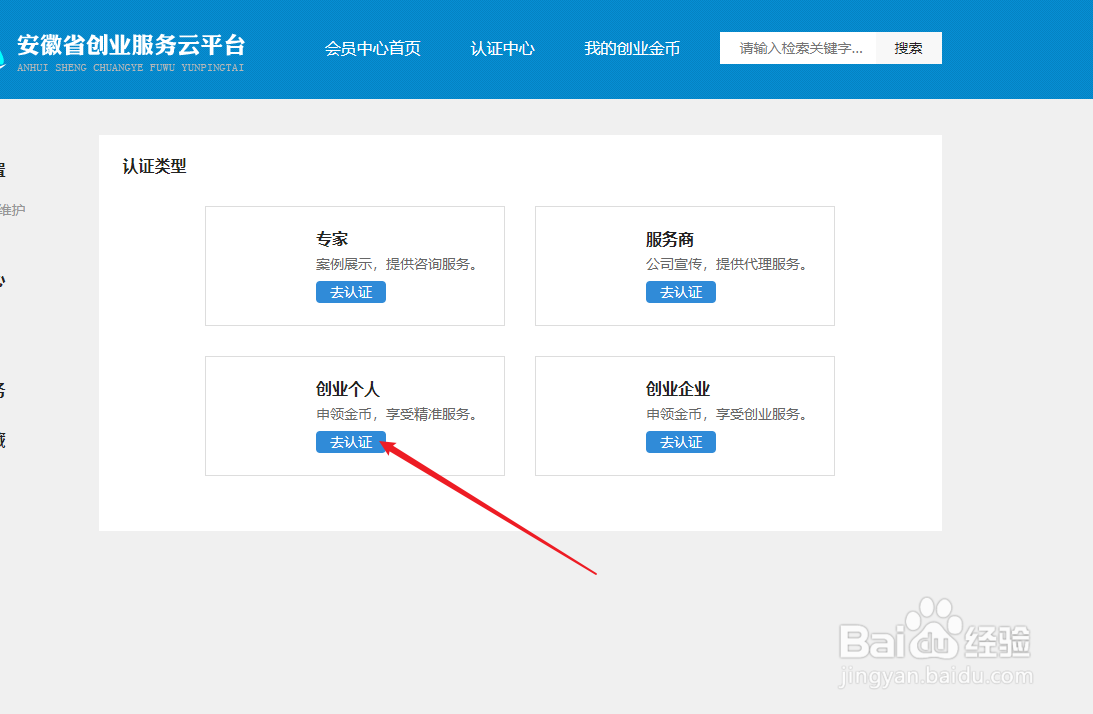This screenshot has height=714, width=1093.
Task: Open the 会员中心首页 menu item
Action: coord(372,48)
